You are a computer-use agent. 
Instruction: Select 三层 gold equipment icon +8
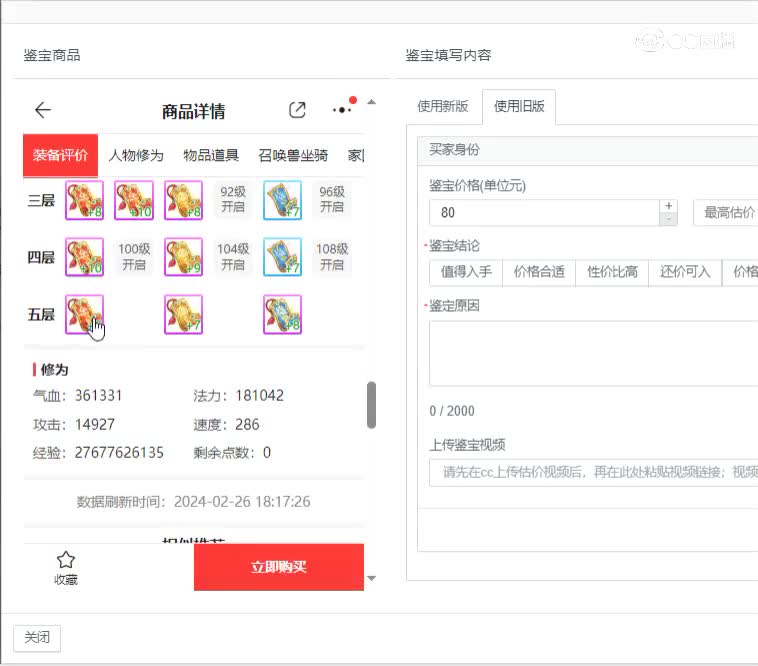coord(184,200)
